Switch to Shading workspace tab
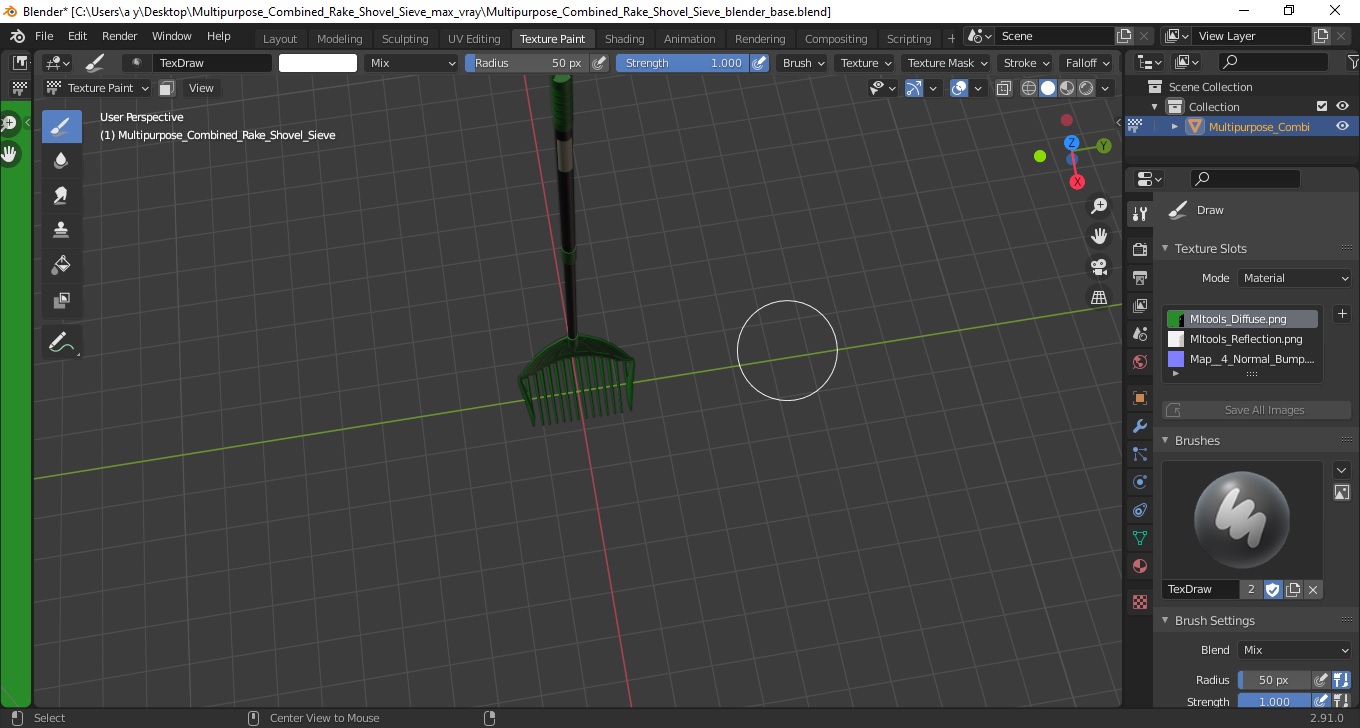 pyautogui.click(x=624, y=38)
